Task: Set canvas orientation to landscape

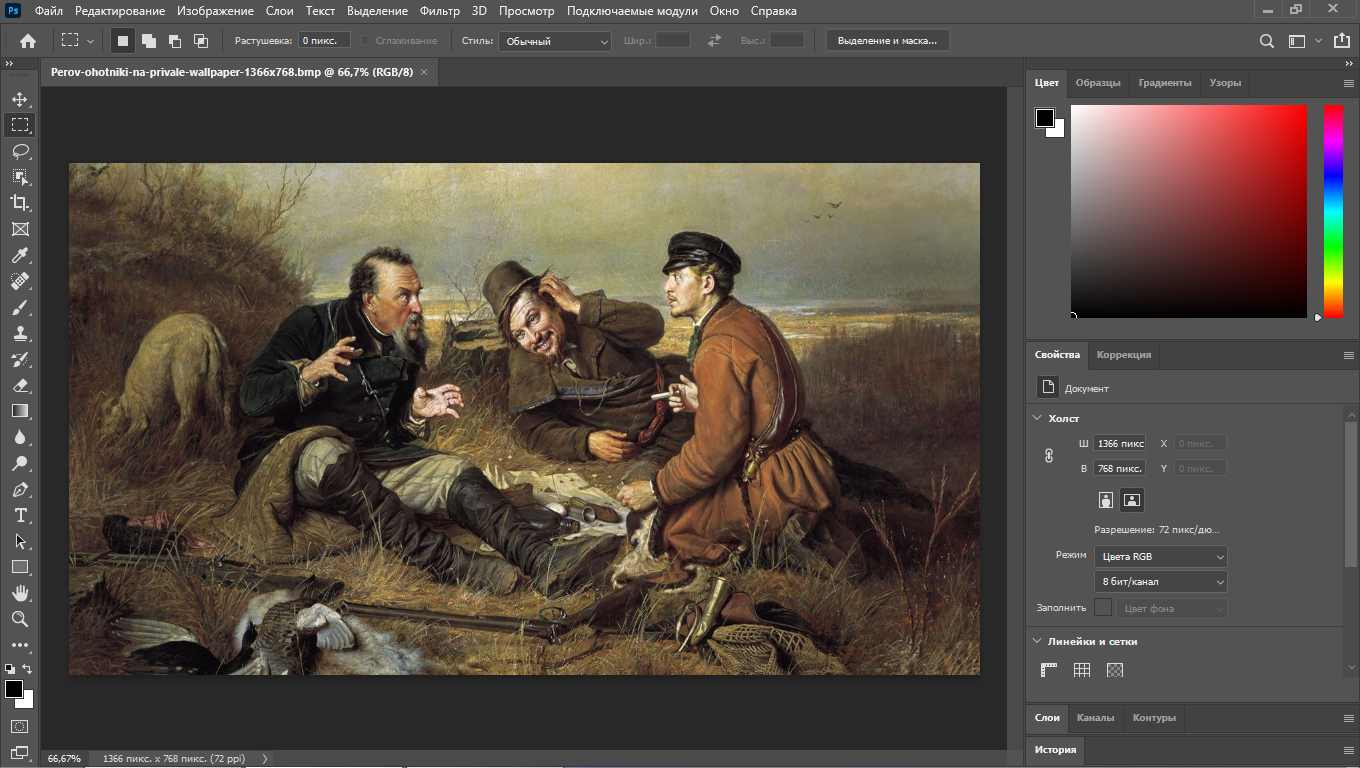Action: click(1132, 499)
